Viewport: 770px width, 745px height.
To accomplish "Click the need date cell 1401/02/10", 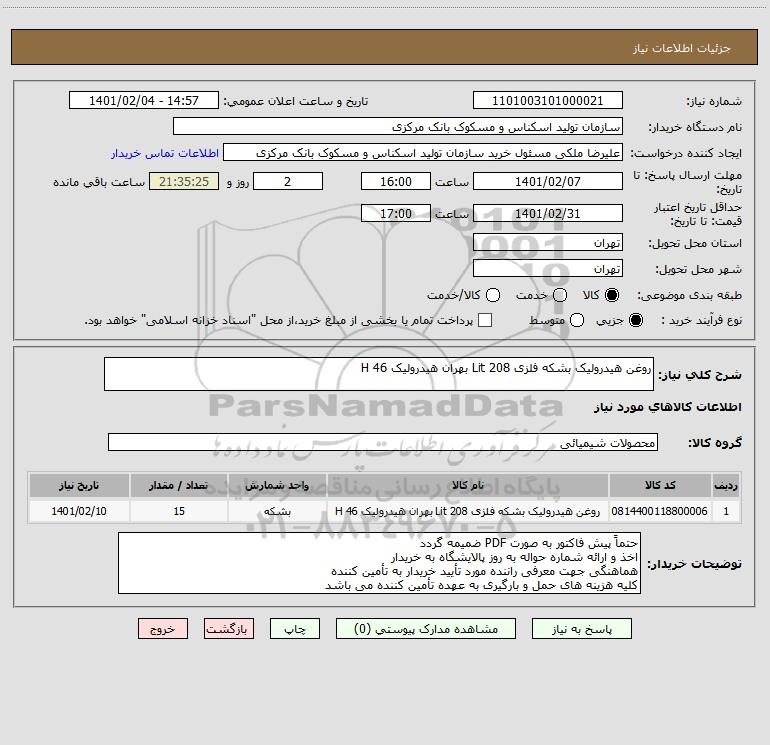I will click(79, 511).
